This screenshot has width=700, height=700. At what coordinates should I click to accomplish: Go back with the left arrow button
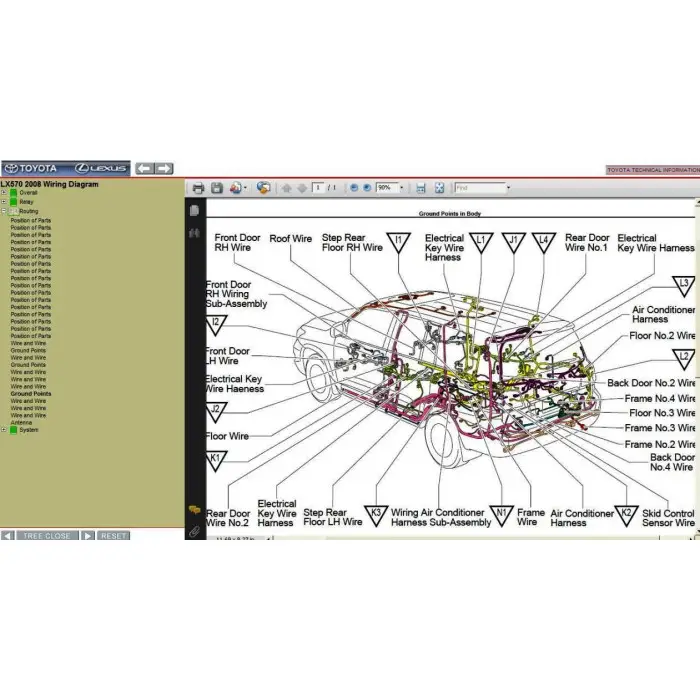pos(144,169)
